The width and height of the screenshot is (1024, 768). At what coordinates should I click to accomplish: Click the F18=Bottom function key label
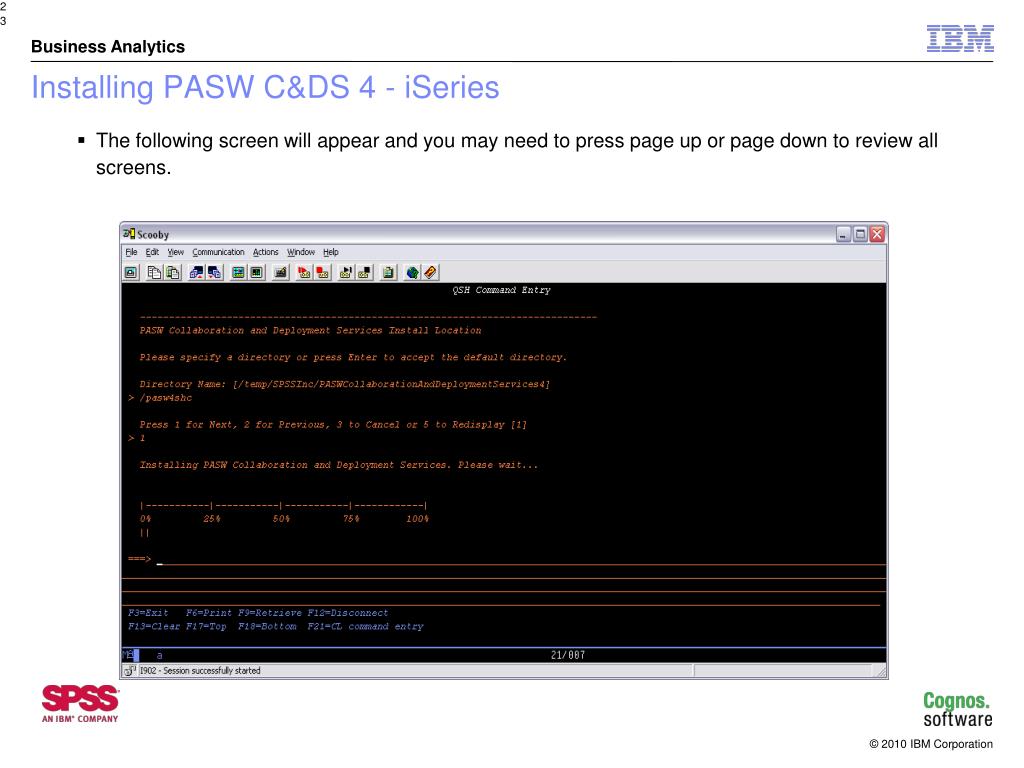[267, 626]
